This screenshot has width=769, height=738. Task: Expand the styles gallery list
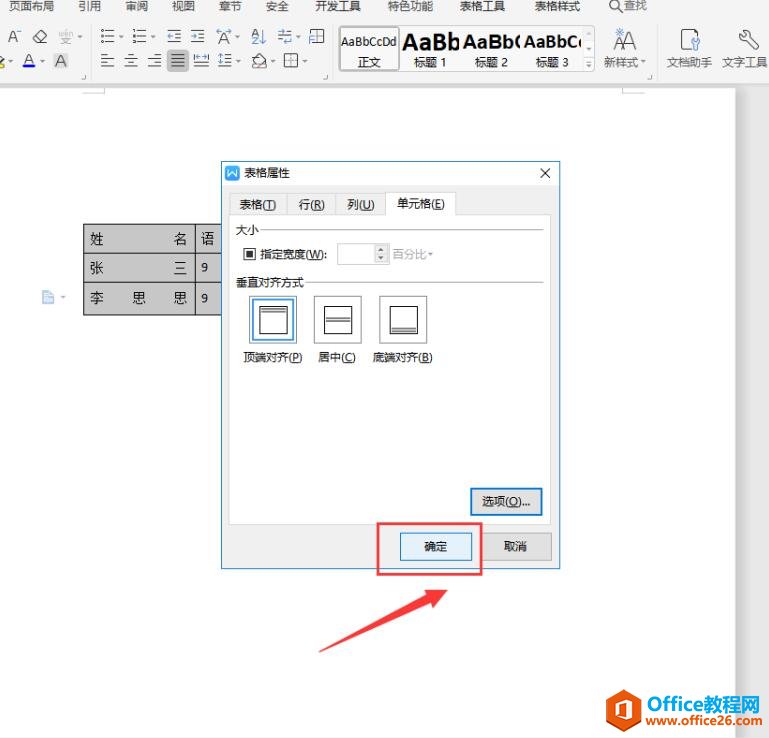pos(589,64)
